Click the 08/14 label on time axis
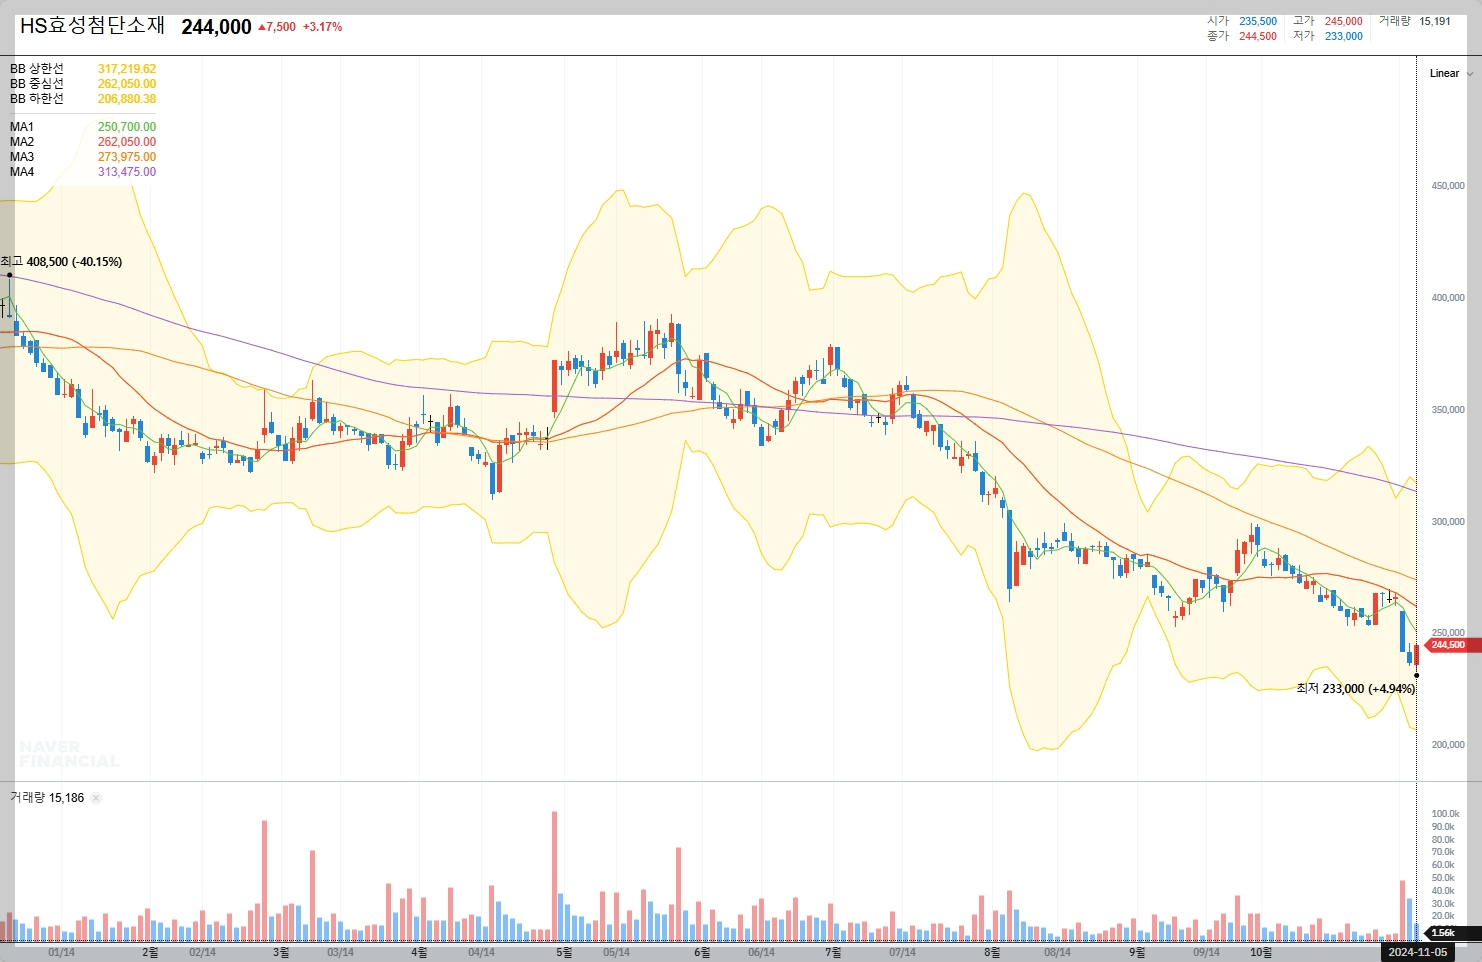This screenshot has width=1482, height=962. pyautogui.click(x=1057, y=952)
